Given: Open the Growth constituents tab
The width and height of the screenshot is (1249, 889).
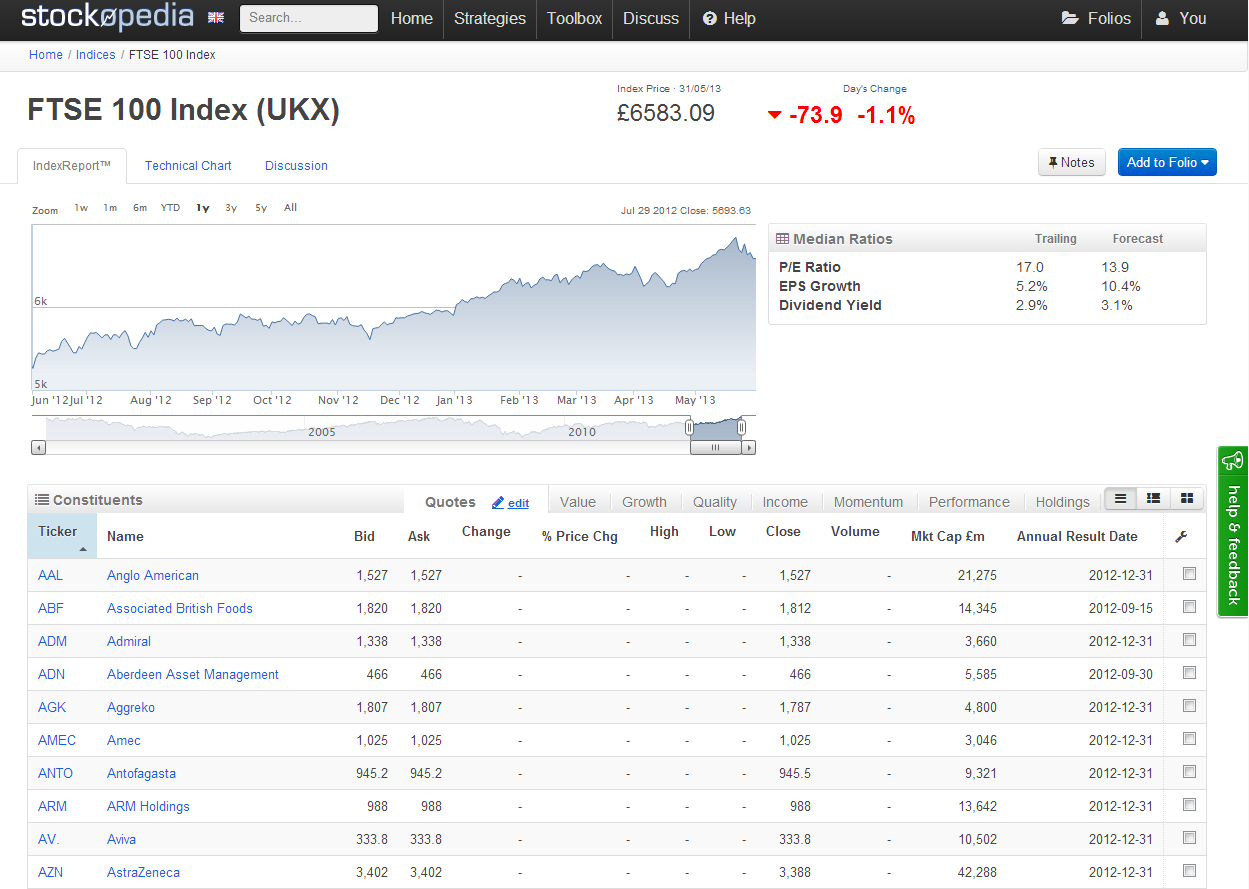Looking at the screenshot, I should pos(644,502).
